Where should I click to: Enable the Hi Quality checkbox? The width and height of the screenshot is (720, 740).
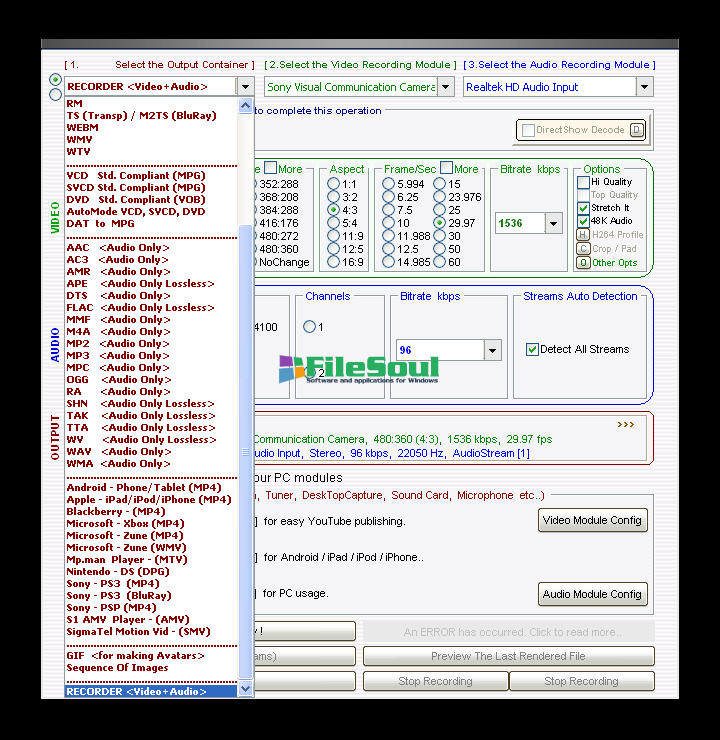click(x=584, y=183)
